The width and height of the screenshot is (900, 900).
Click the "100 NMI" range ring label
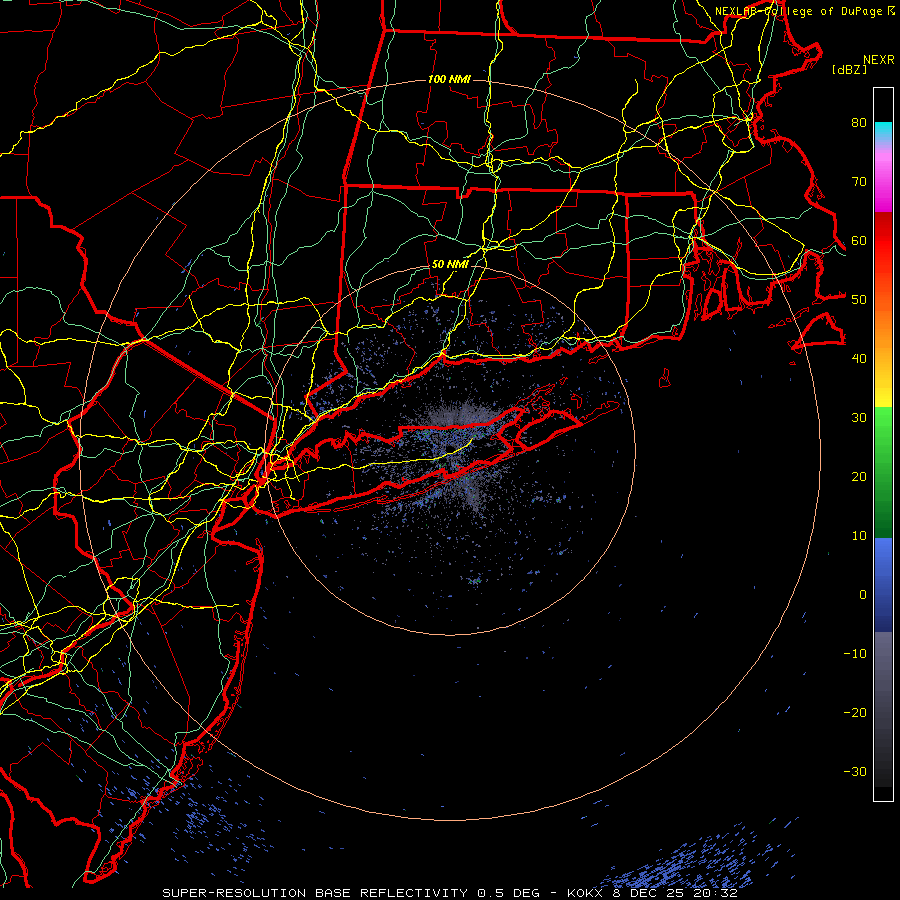pyautogui.click(x=449, y=79)
